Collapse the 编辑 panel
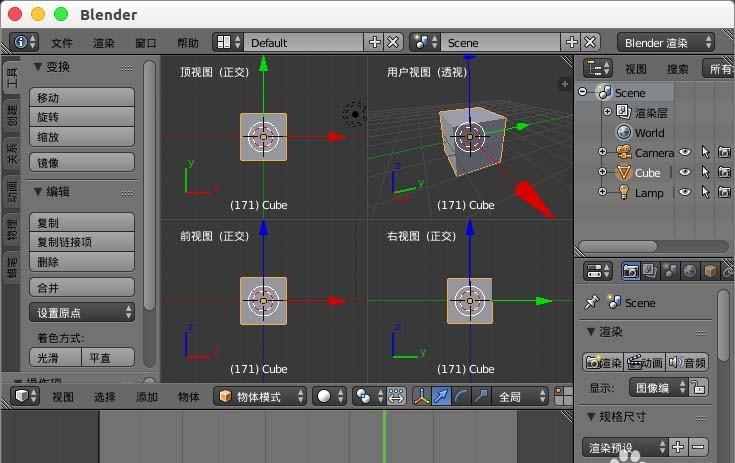 coord(38,191)
